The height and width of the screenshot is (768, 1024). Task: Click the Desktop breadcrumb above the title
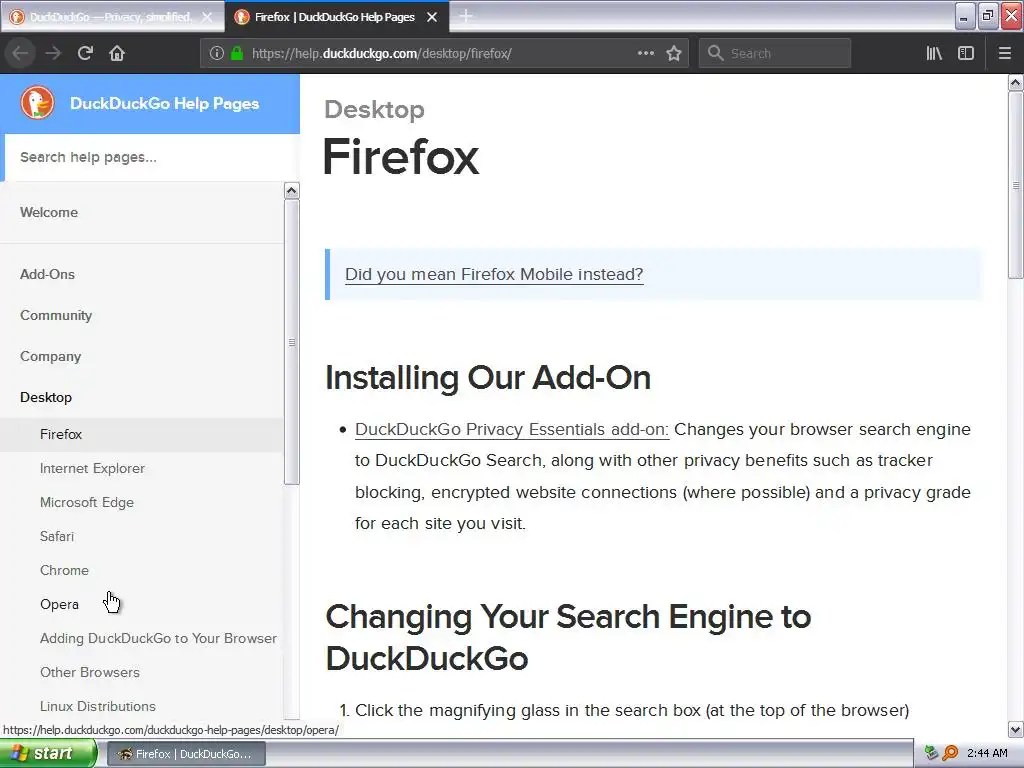pos(374,110)
